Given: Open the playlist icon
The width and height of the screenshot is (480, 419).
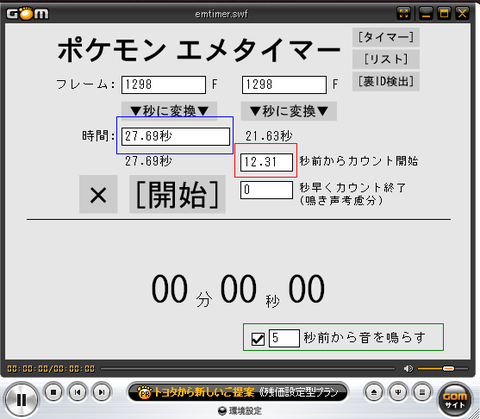Looking at the screenshot, I should pos(422,392).
